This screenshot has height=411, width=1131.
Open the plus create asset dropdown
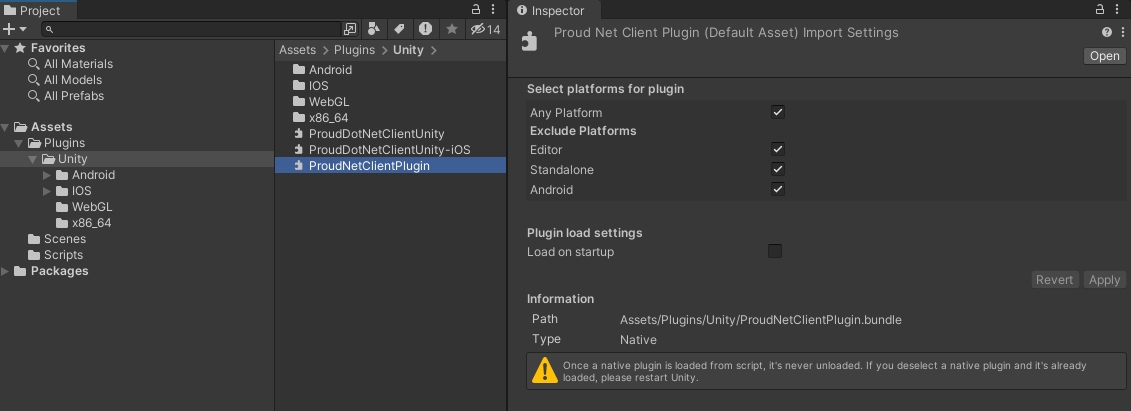click(14, 29)
